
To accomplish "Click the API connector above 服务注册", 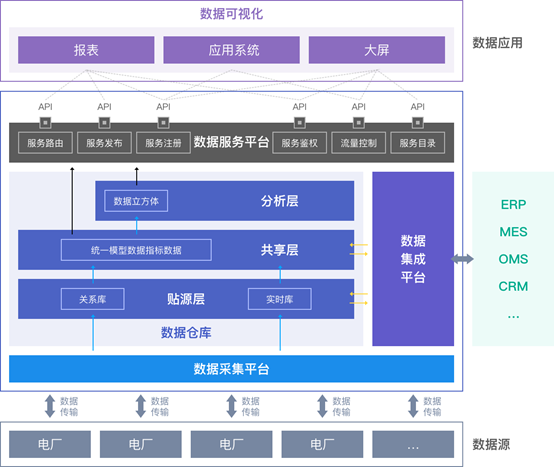I will coord(163,123).
